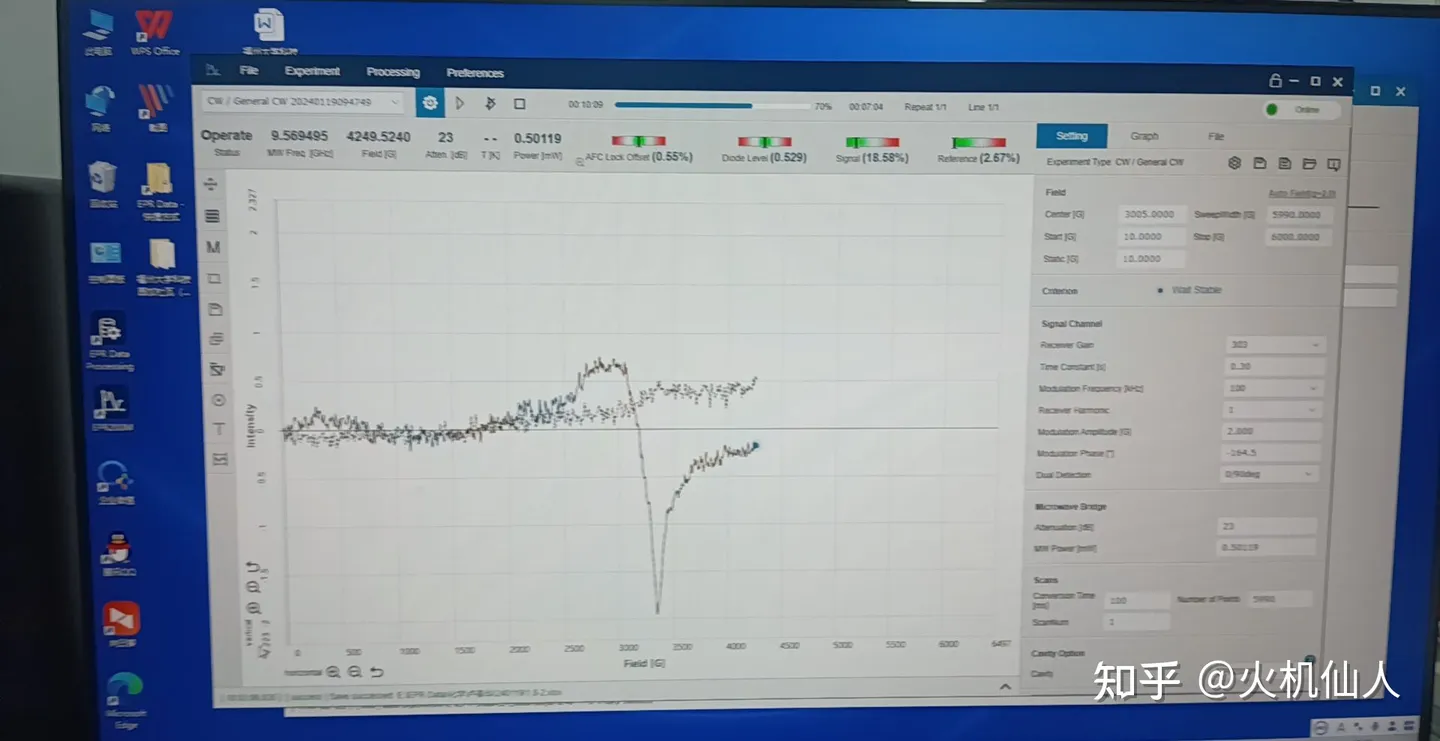Click the Time Constant input
Viewport: 1440px width, 741px height.
tap(1275, 367)
